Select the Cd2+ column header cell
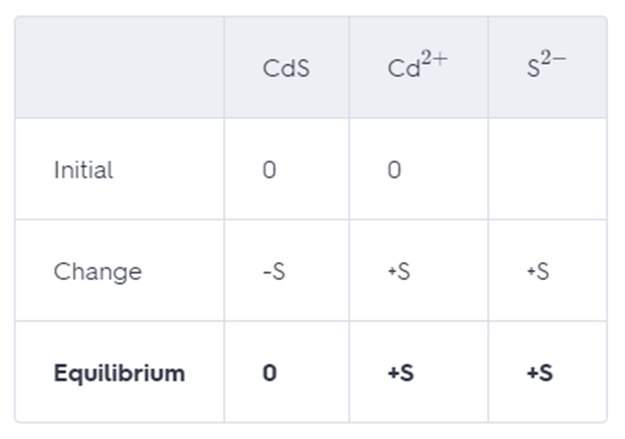The image size is (625, 439). (x=417, y=67)
